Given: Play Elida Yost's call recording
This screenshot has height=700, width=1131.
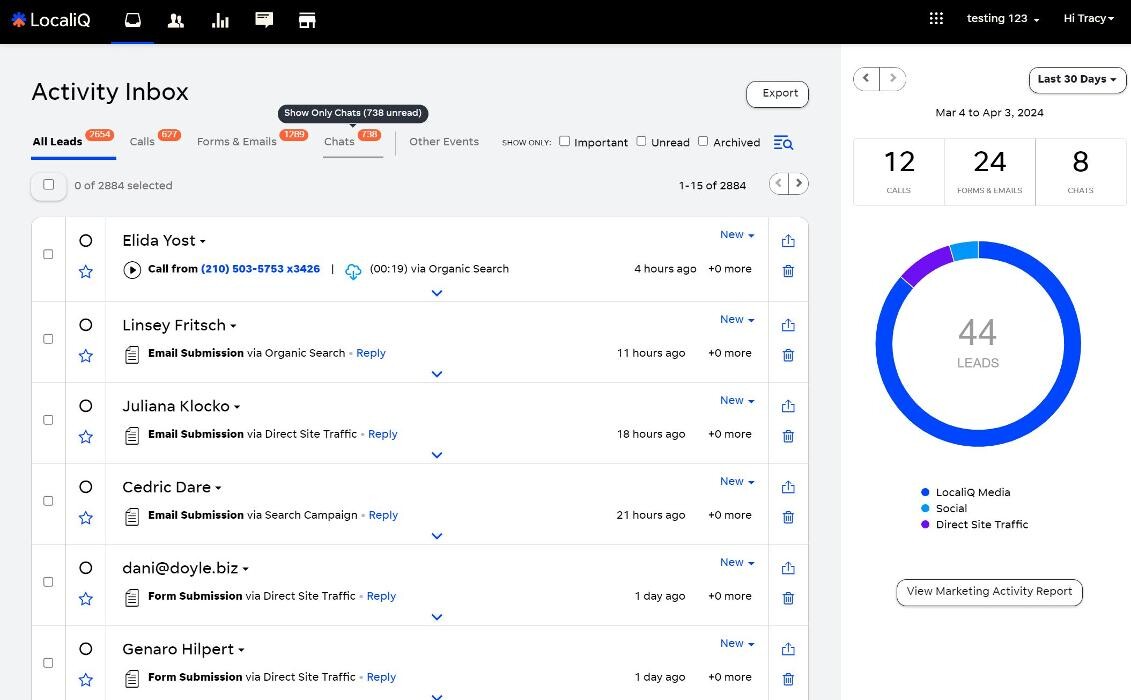Looking at the screenshot, I should coord(132,270).
